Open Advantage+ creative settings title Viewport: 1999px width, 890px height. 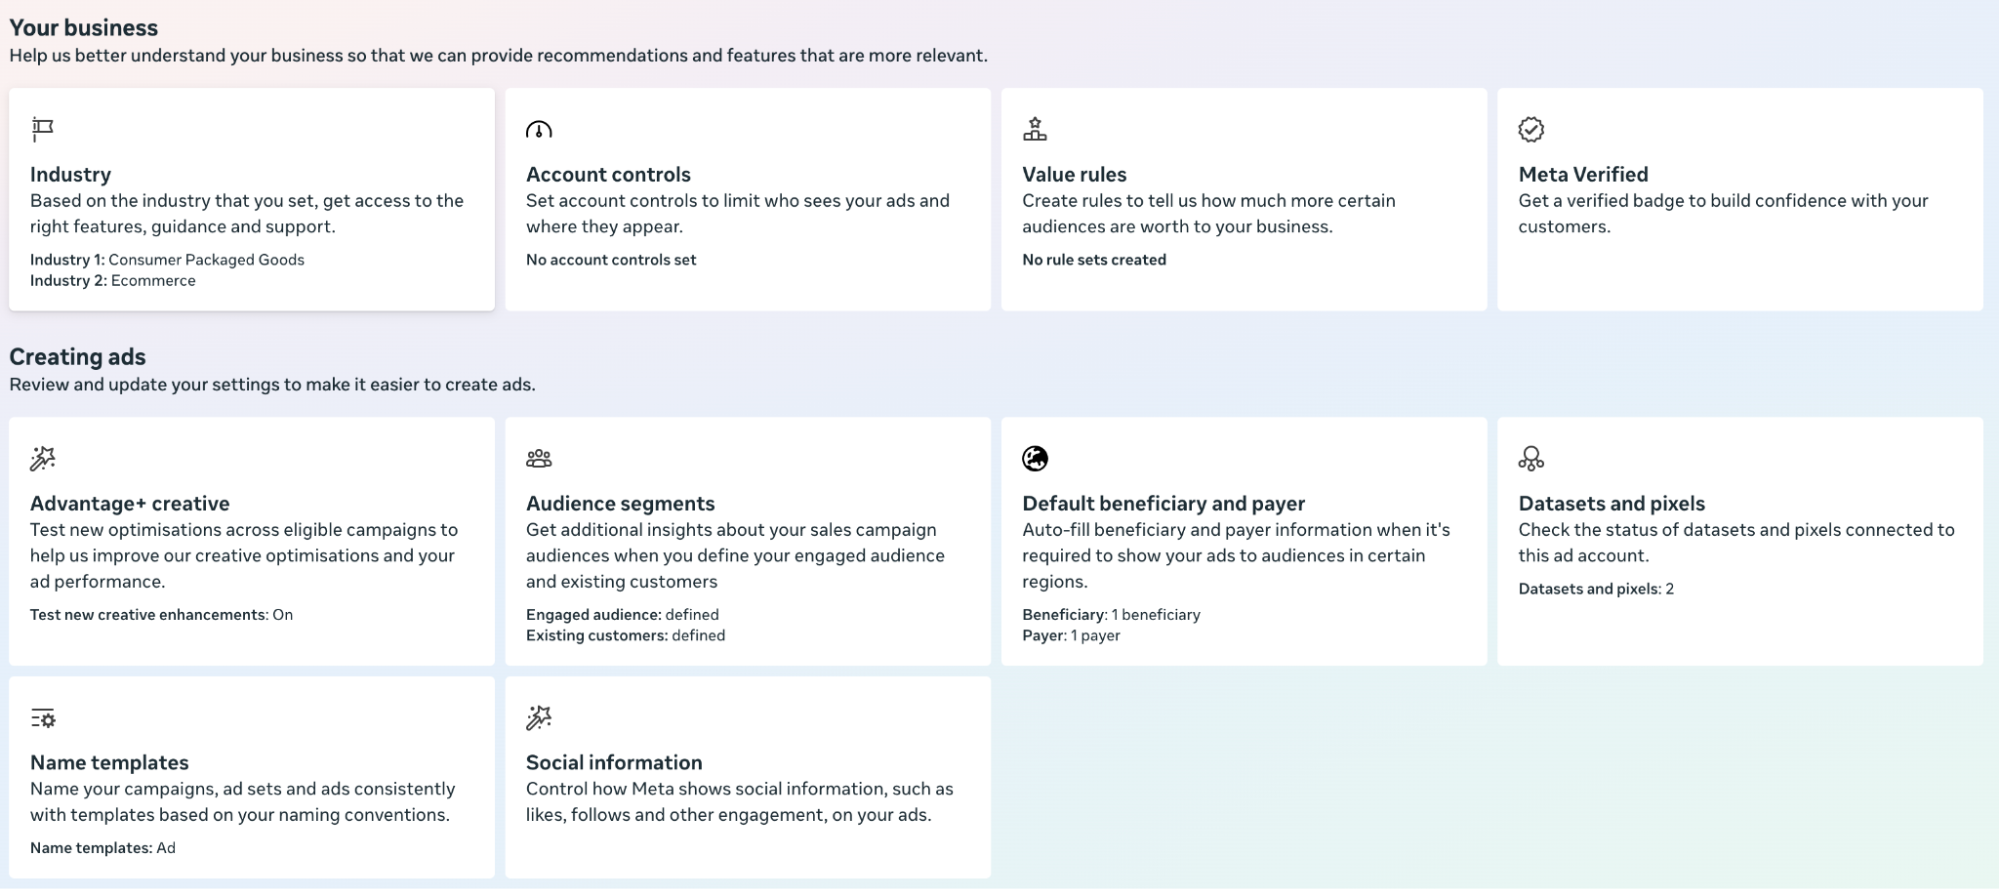[x=130, y=503]
